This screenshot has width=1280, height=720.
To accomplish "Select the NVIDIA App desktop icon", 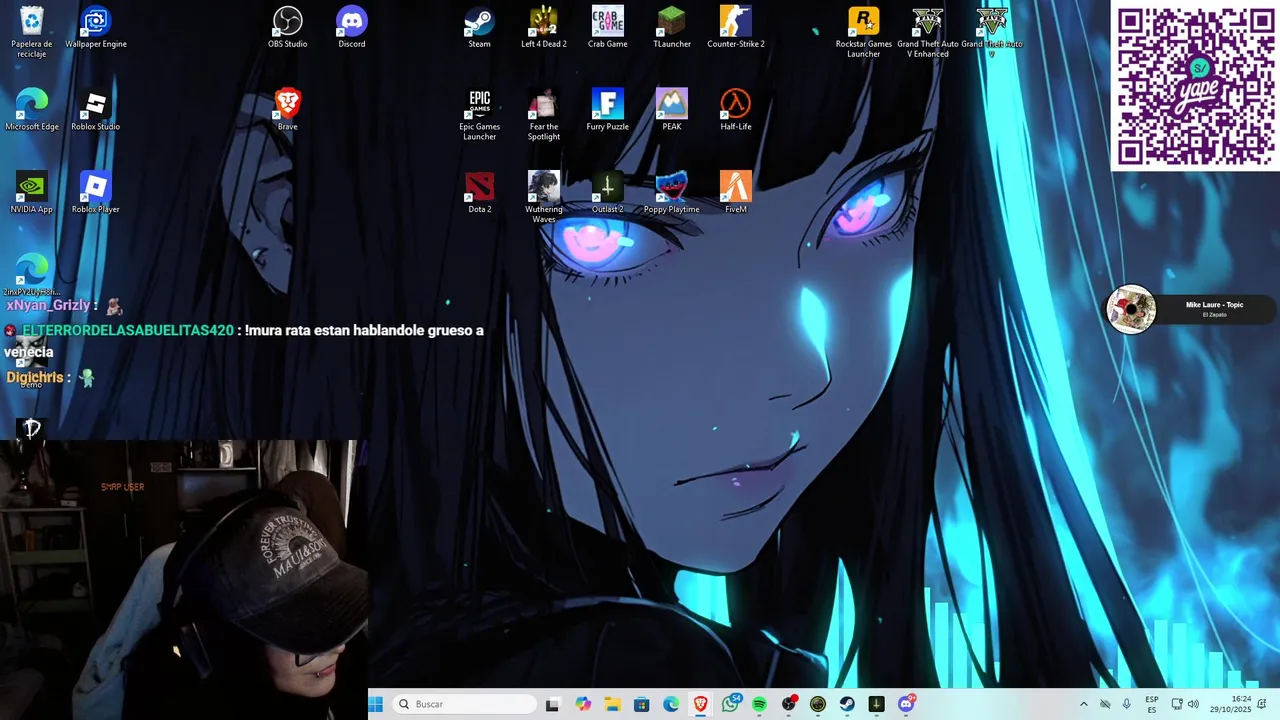I will [x=32, y=193].
